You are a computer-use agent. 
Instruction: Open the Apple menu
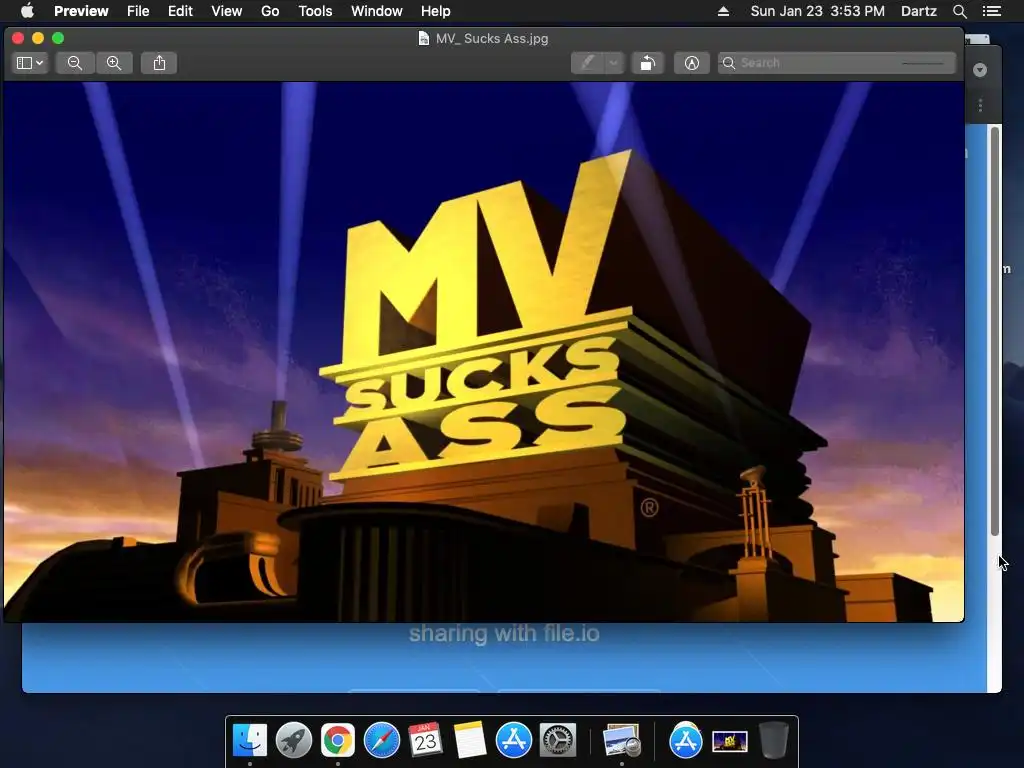(27, 11)
